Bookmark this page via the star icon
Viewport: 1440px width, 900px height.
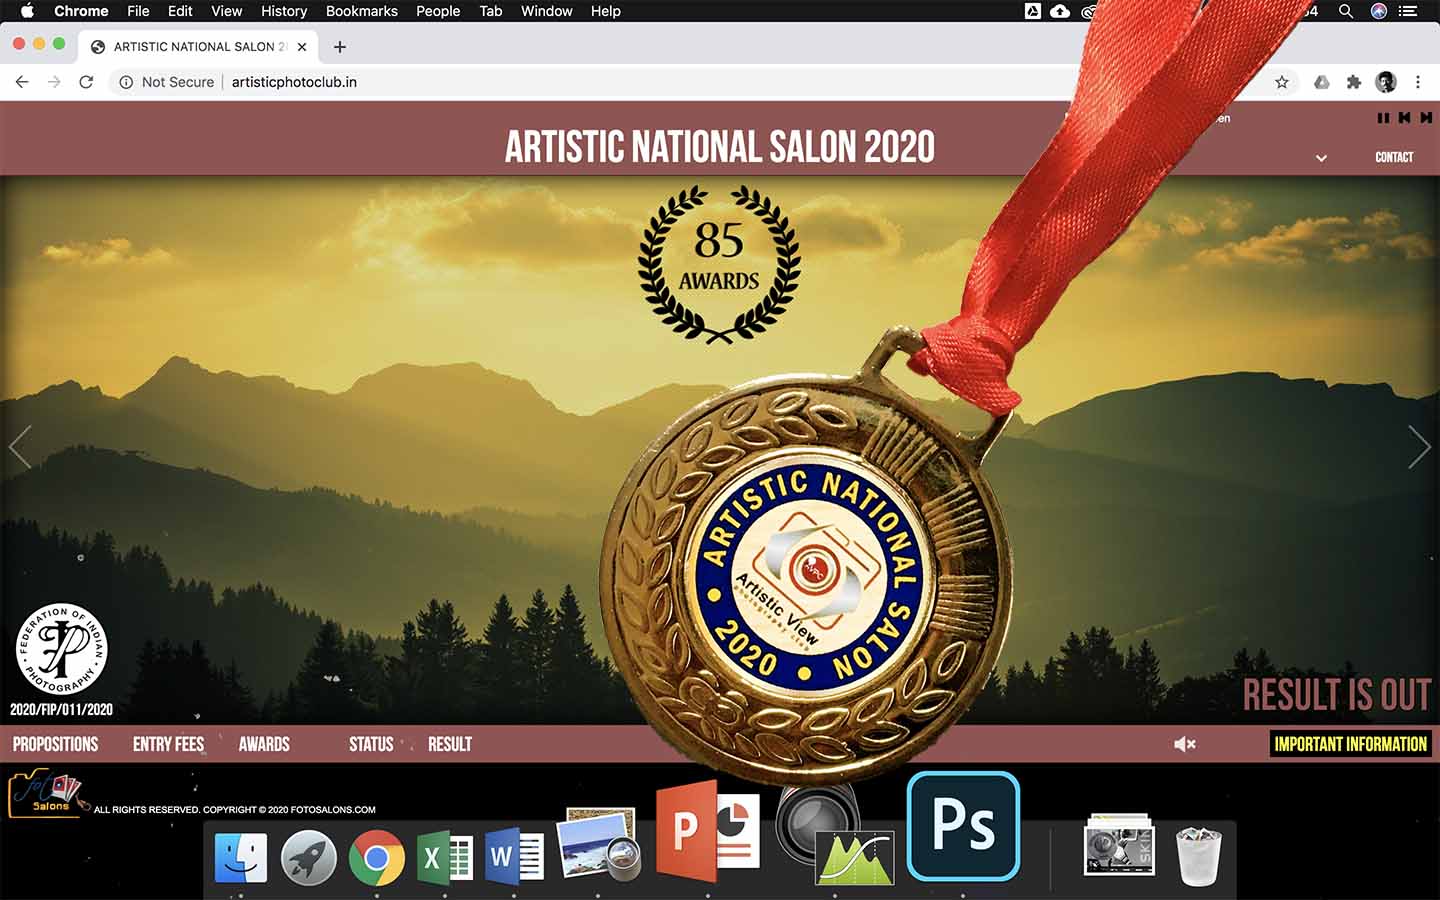coord(1281,82)
